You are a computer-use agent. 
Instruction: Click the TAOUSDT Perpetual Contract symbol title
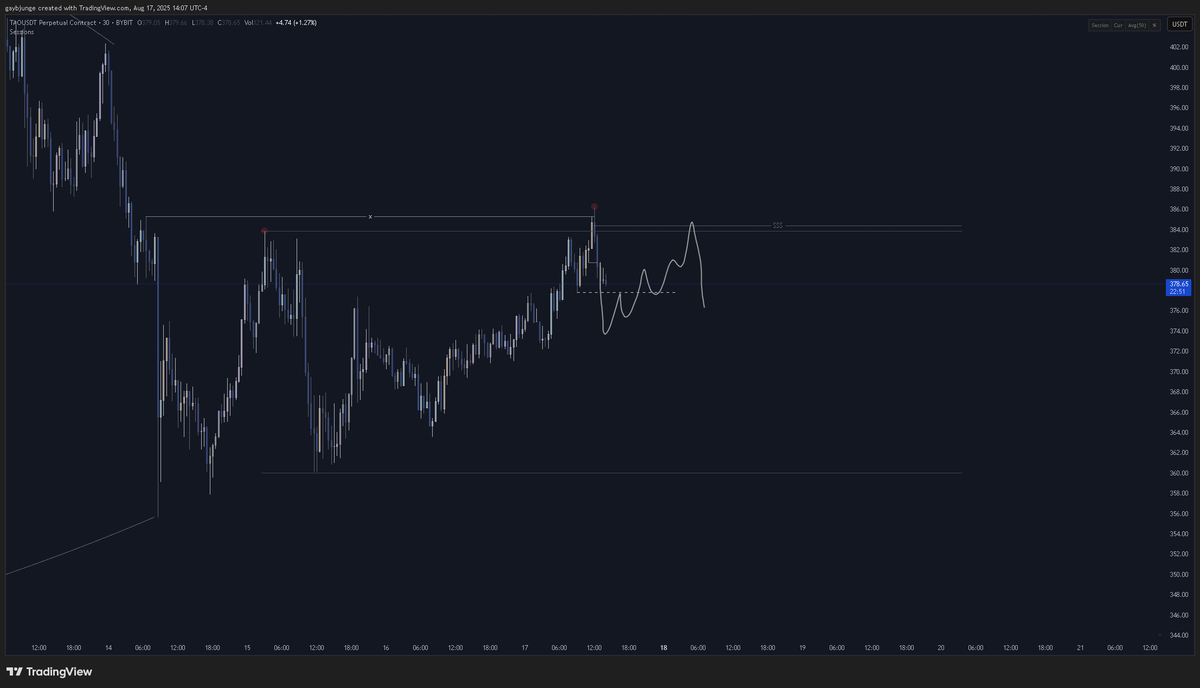[x=53, y=22]
